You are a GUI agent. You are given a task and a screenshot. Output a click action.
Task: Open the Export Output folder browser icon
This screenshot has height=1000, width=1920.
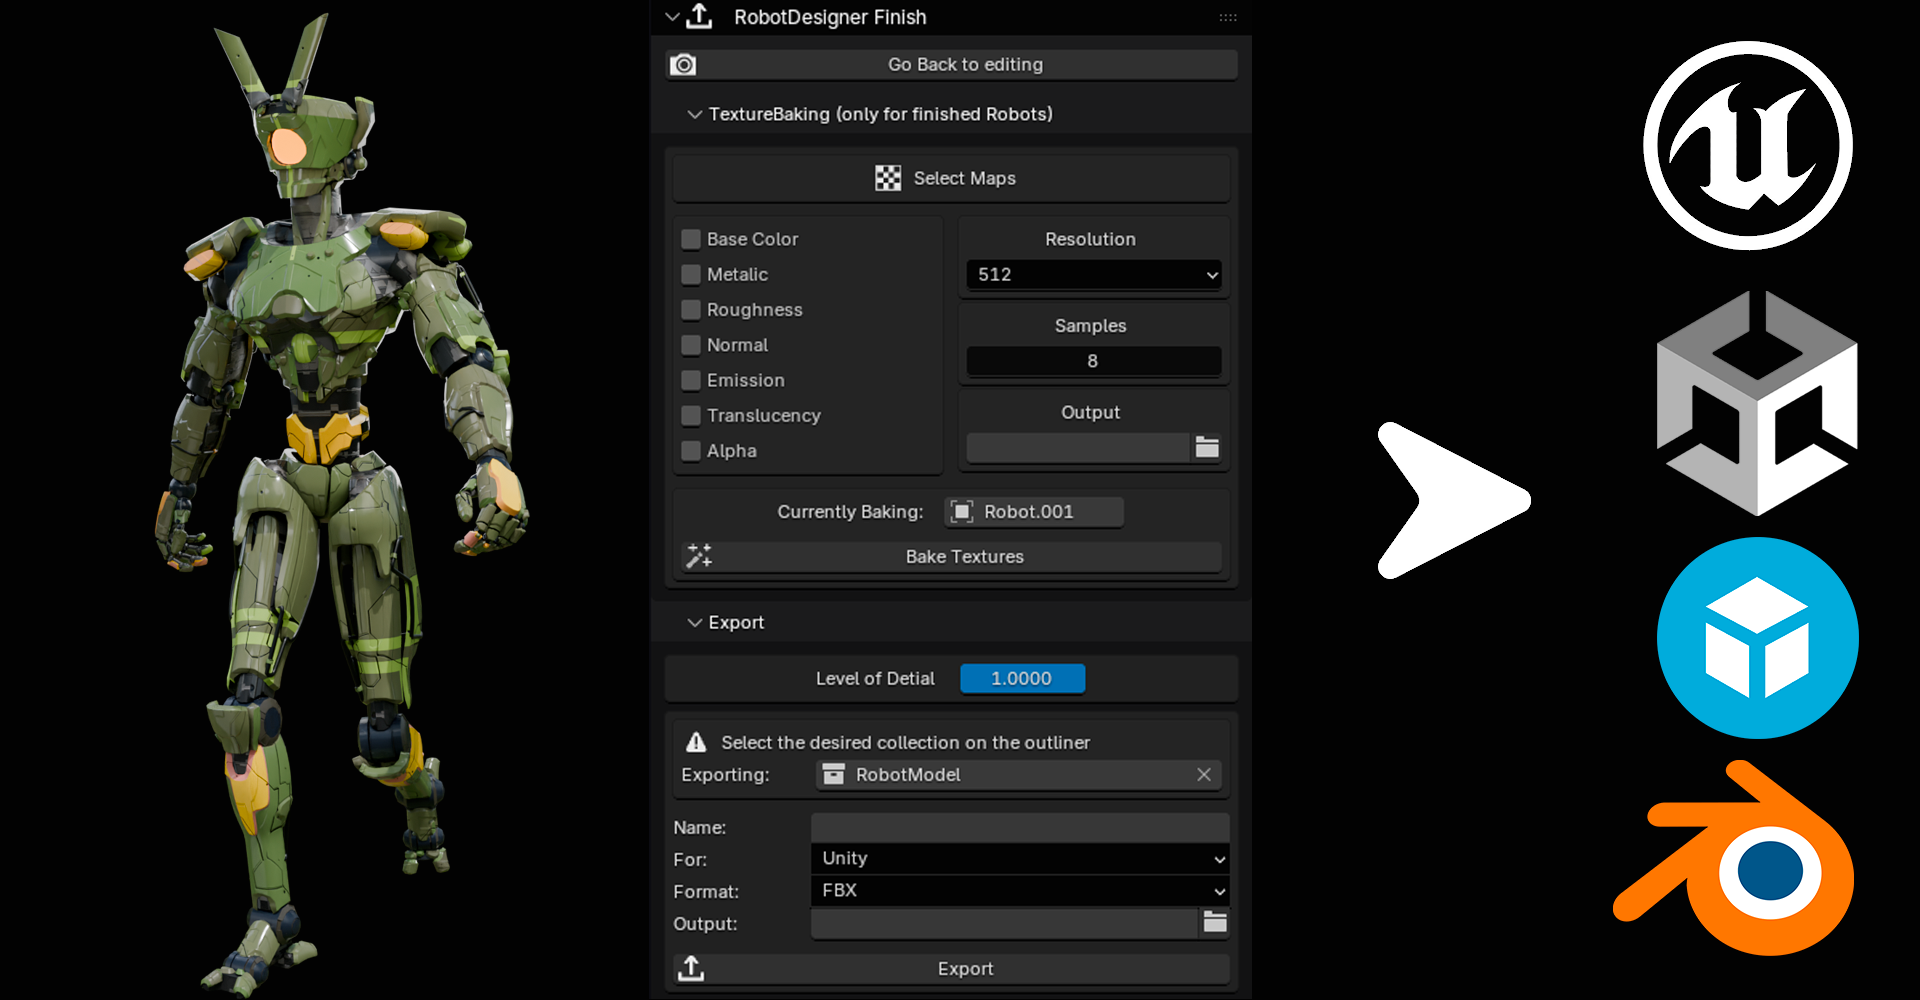pyautogui.click(x=1215, y=922)
